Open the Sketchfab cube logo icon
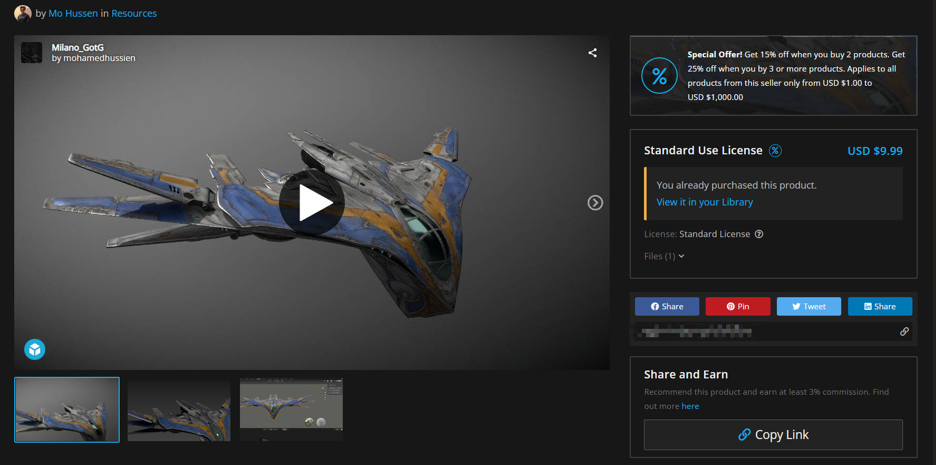The width and height of the screenshot is (936, 465). 35,349
